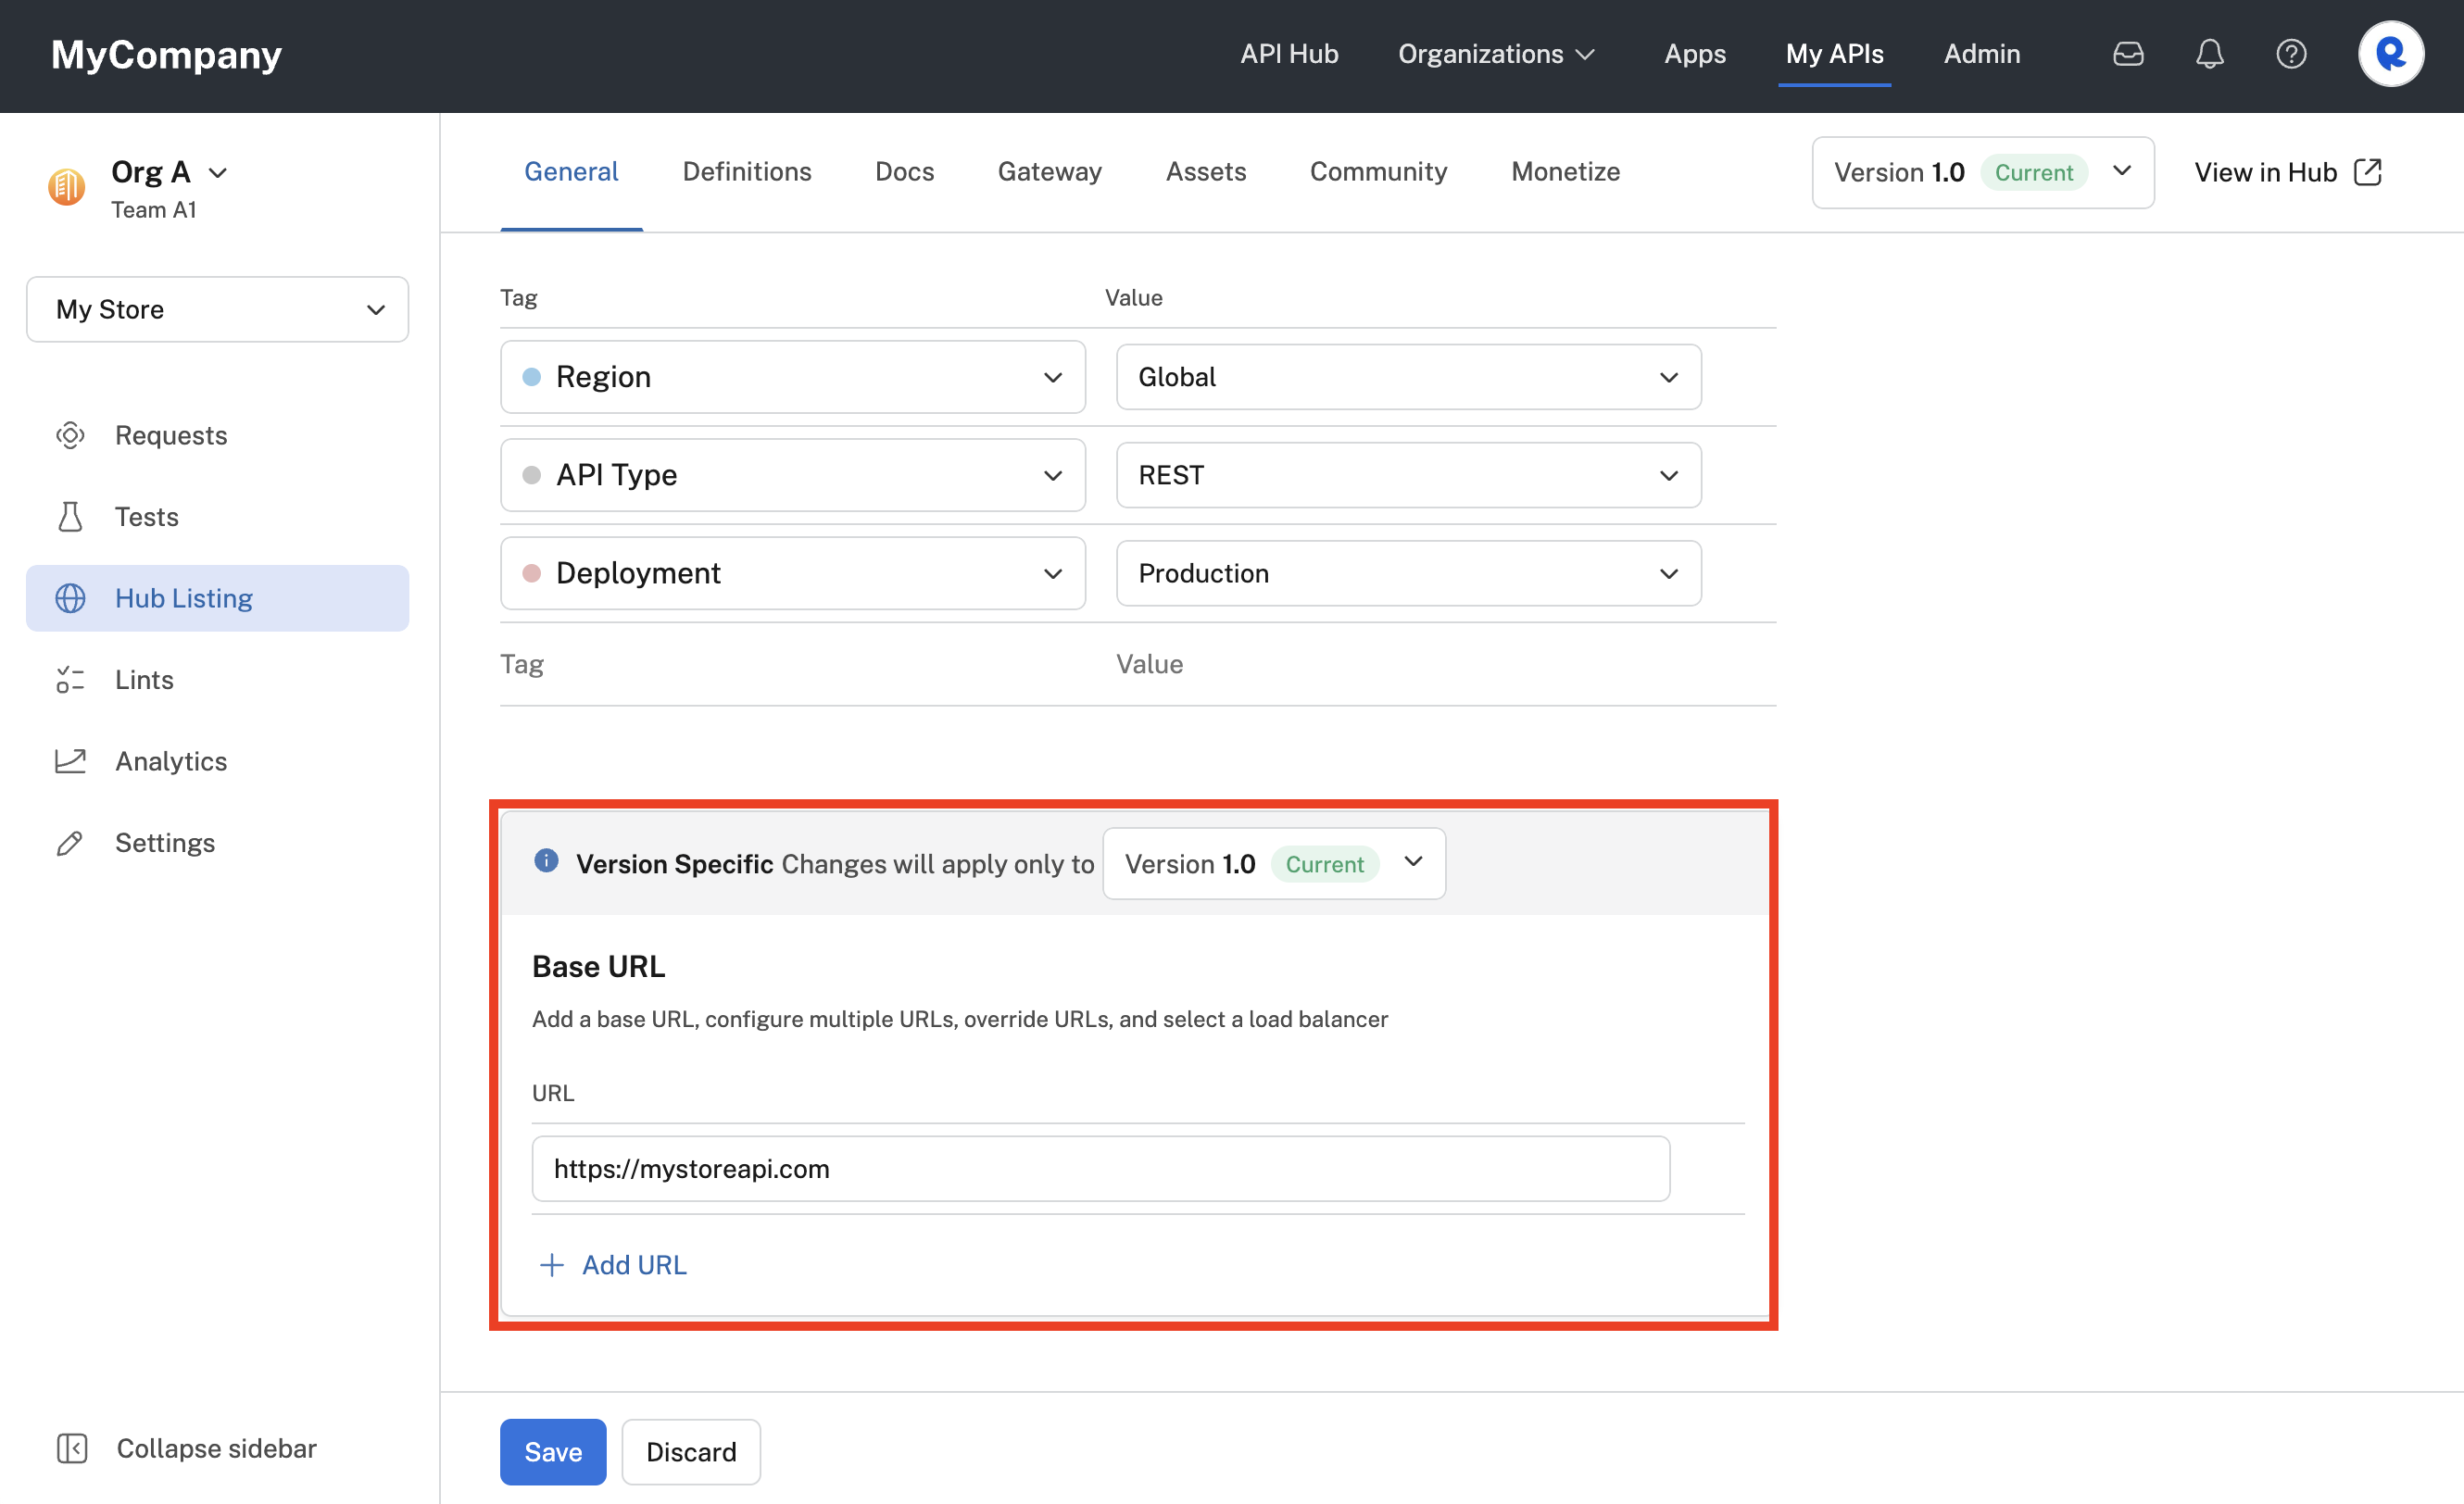The height and width of the screenshot is (1504, 2464).
Task: Click the MyCompany logo text
Action: click(x=167, y=54)
